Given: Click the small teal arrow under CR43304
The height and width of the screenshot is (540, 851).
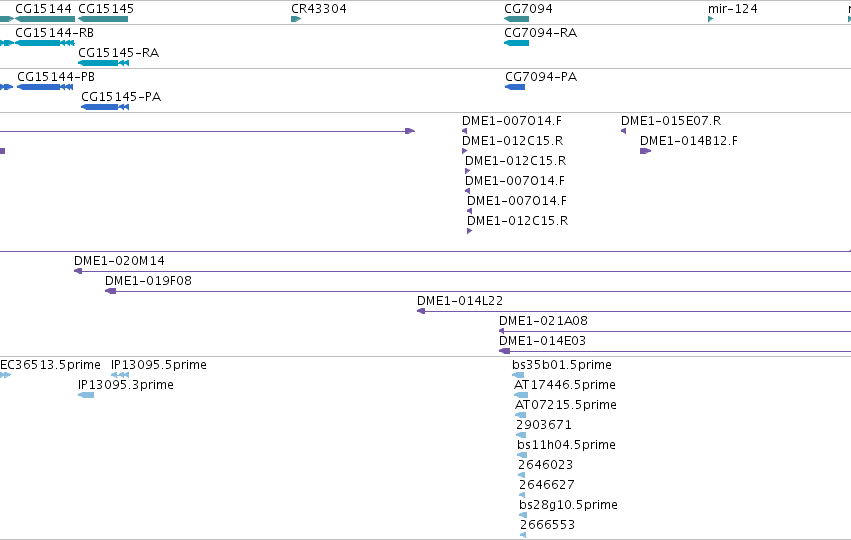Looking at the screenshot, I should click(296, 19).
